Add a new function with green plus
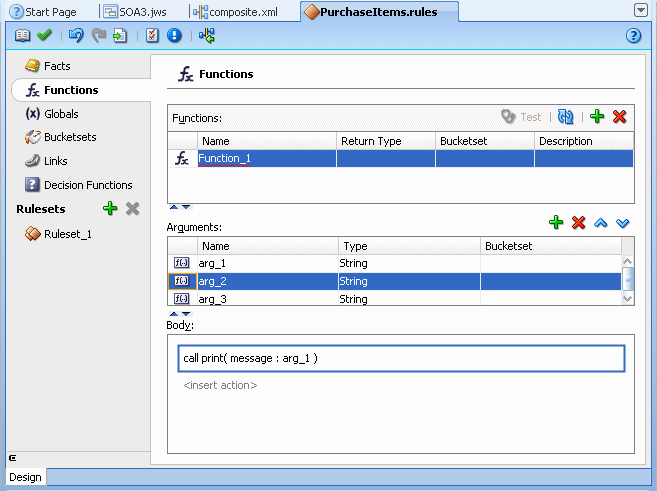Screen dimensions: 657x491 [x=597, y=116]
